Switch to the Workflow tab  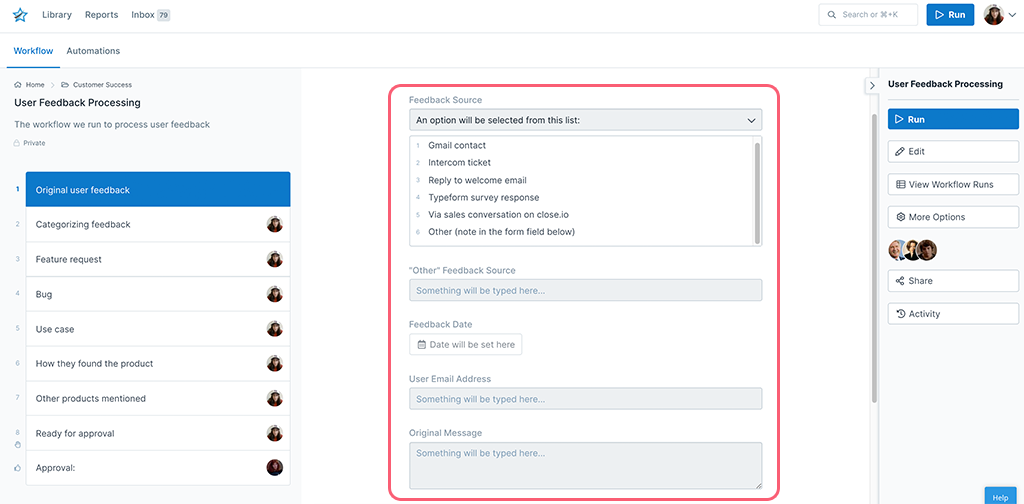pos(33,51)
